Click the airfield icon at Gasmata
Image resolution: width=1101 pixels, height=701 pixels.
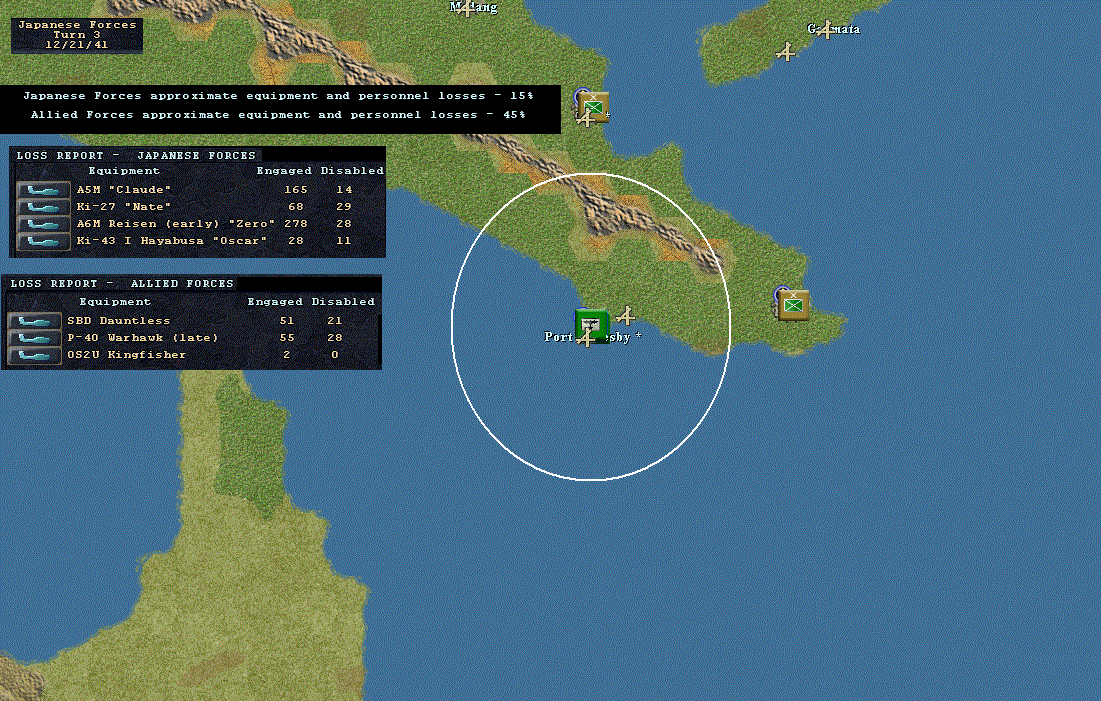pyautogui.click(x=827, y=30)
